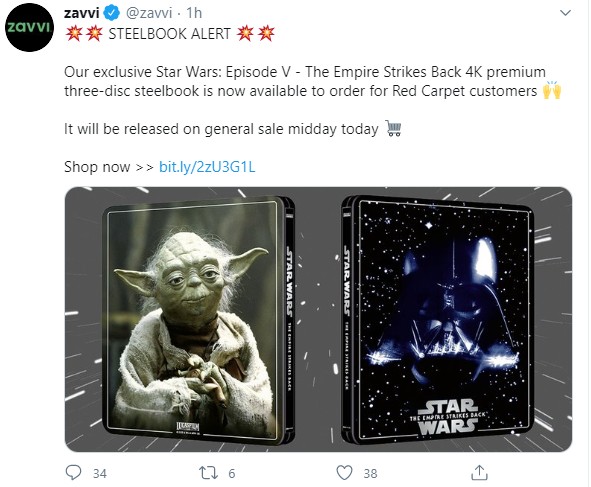Viewport: 591px width, 487px height.
Task: Retweet using the retweet arrows icon
Action: coord(208,473)
